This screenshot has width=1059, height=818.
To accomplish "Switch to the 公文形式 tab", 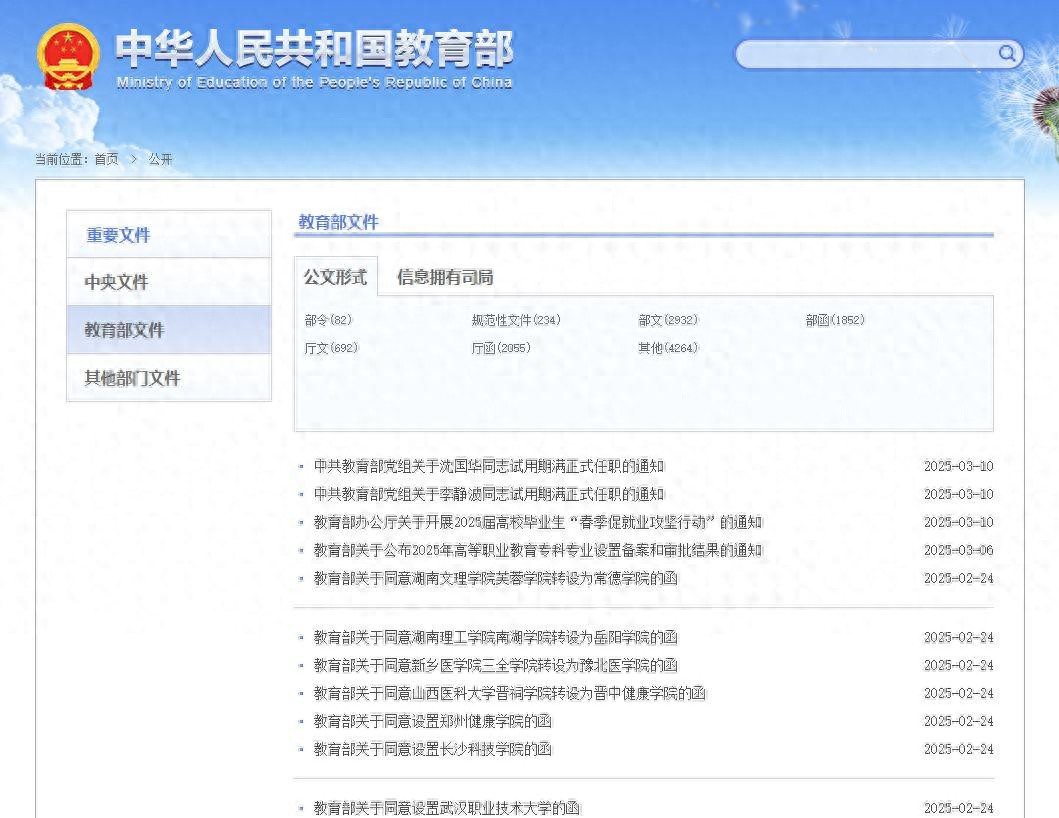I will pyautogui.click(x=336, y=277).
